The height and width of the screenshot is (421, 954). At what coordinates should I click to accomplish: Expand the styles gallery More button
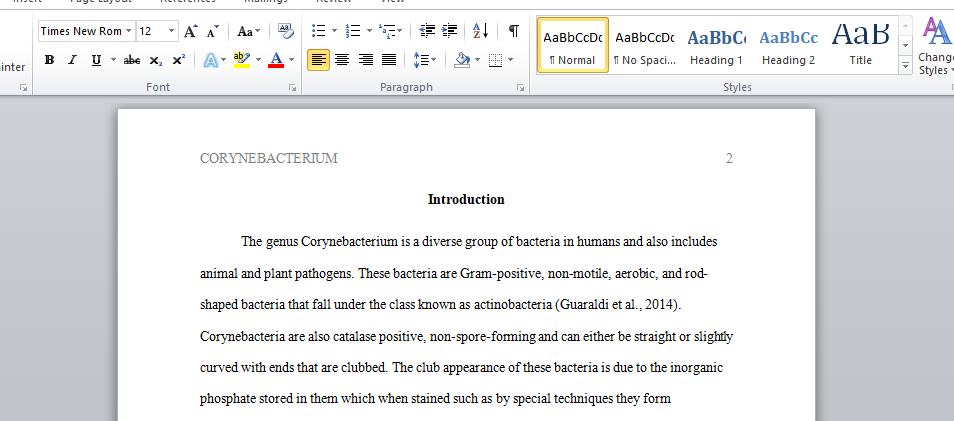point(905,65)
